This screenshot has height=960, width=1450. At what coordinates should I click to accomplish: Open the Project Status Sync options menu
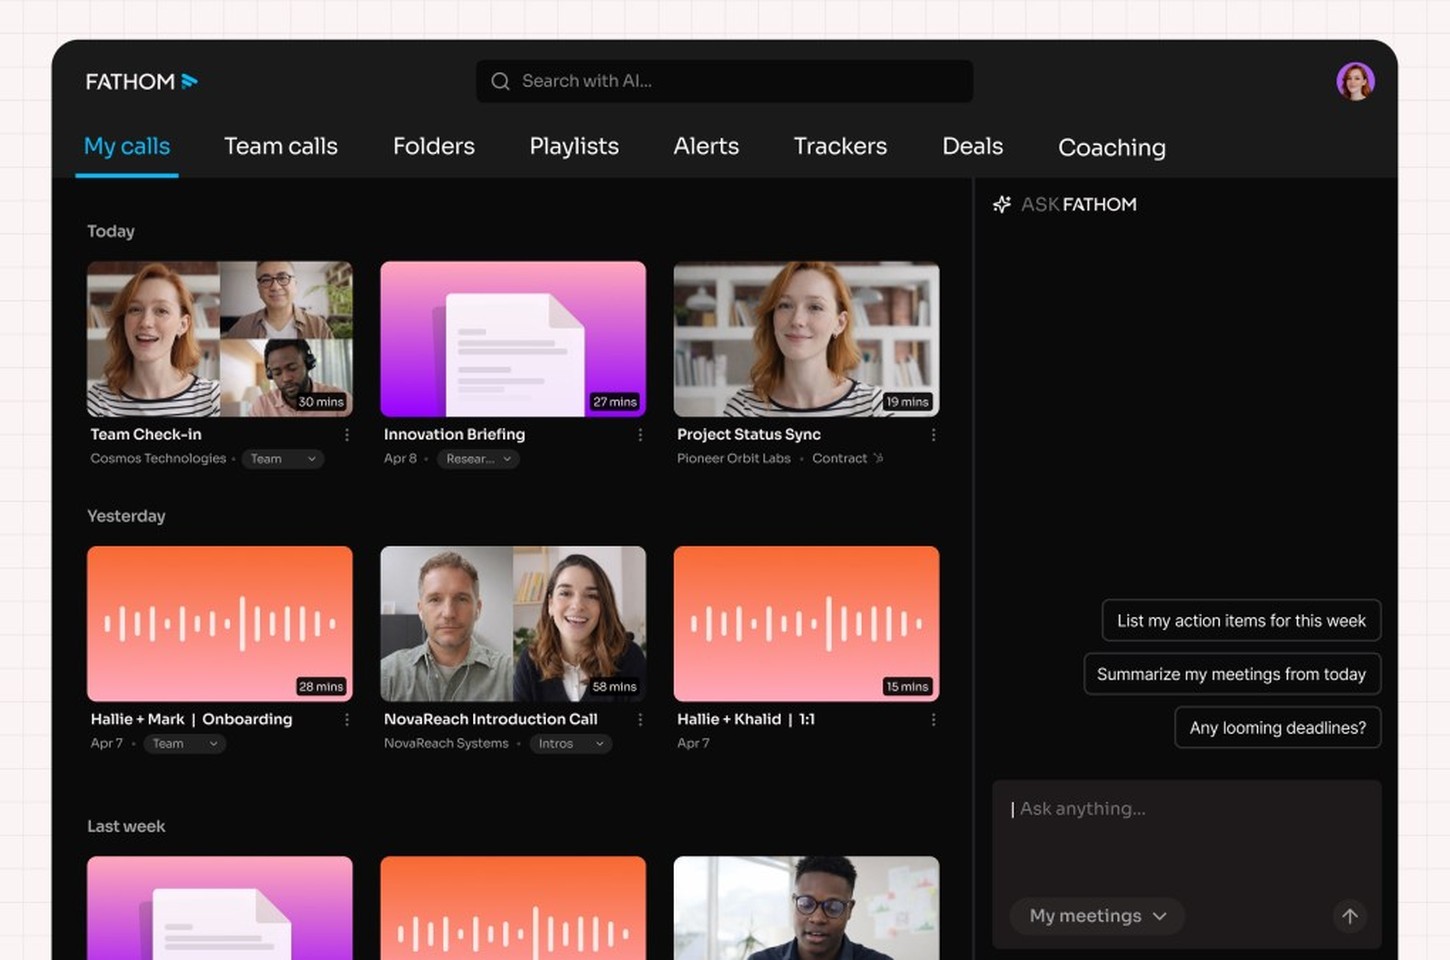click(x=933, y=435)
